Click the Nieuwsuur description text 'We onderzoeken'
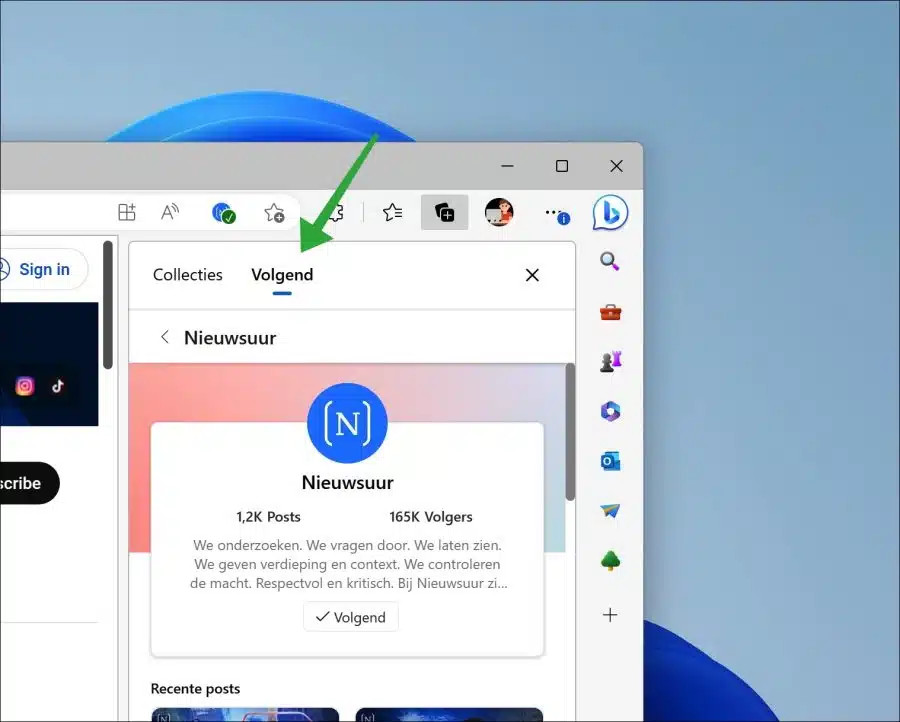900x722 pixels. (348, 564)
